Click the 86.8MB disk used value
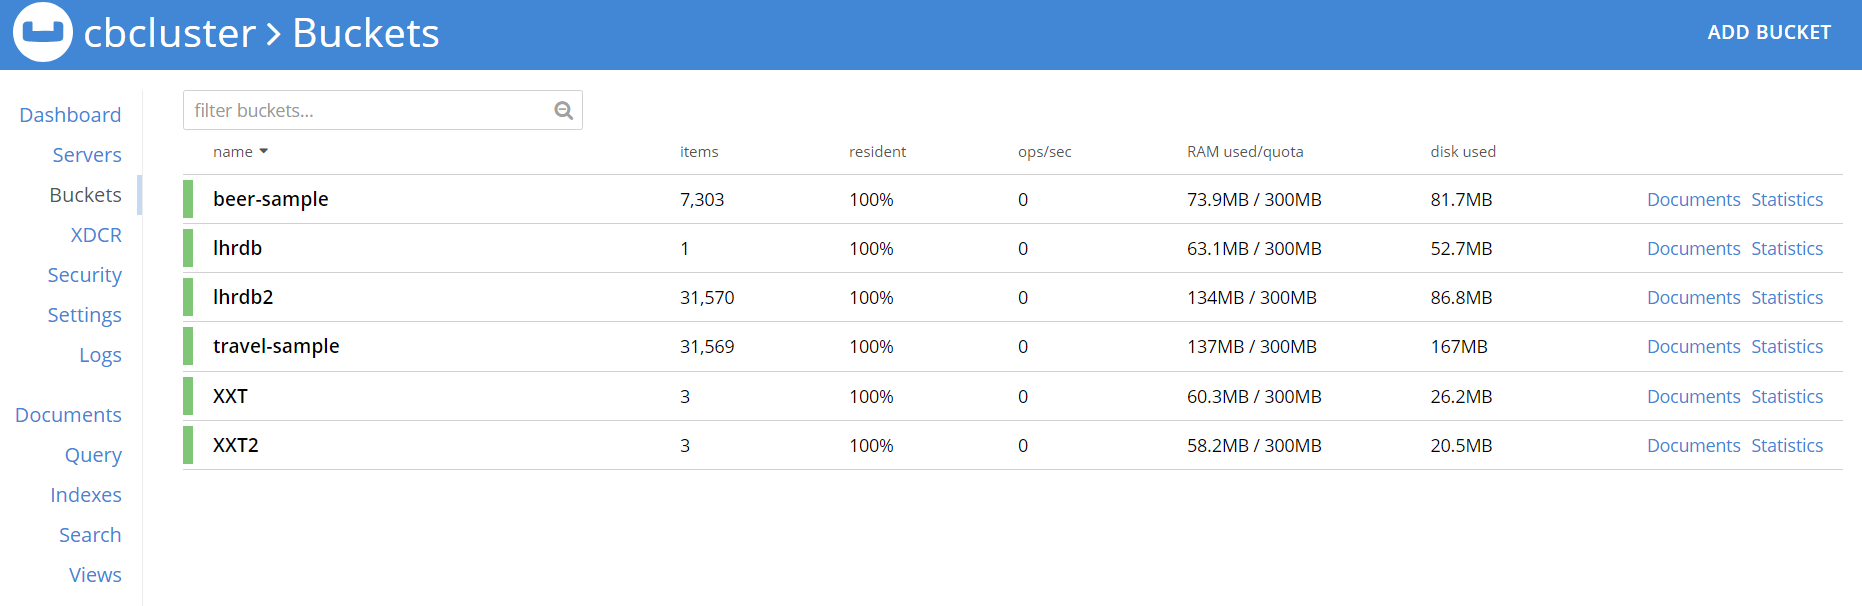The height and width of the screenshot is (606, 1862). (1461, 297)
